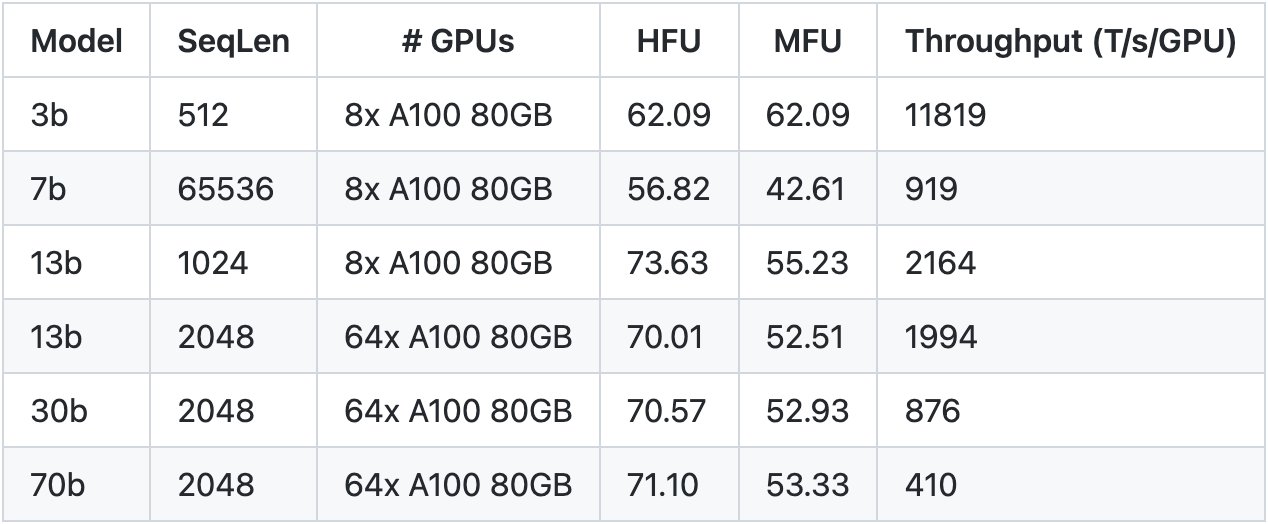Click the SeqLen column header
This screenshot has height=524, width=1268.
[233, 41]
